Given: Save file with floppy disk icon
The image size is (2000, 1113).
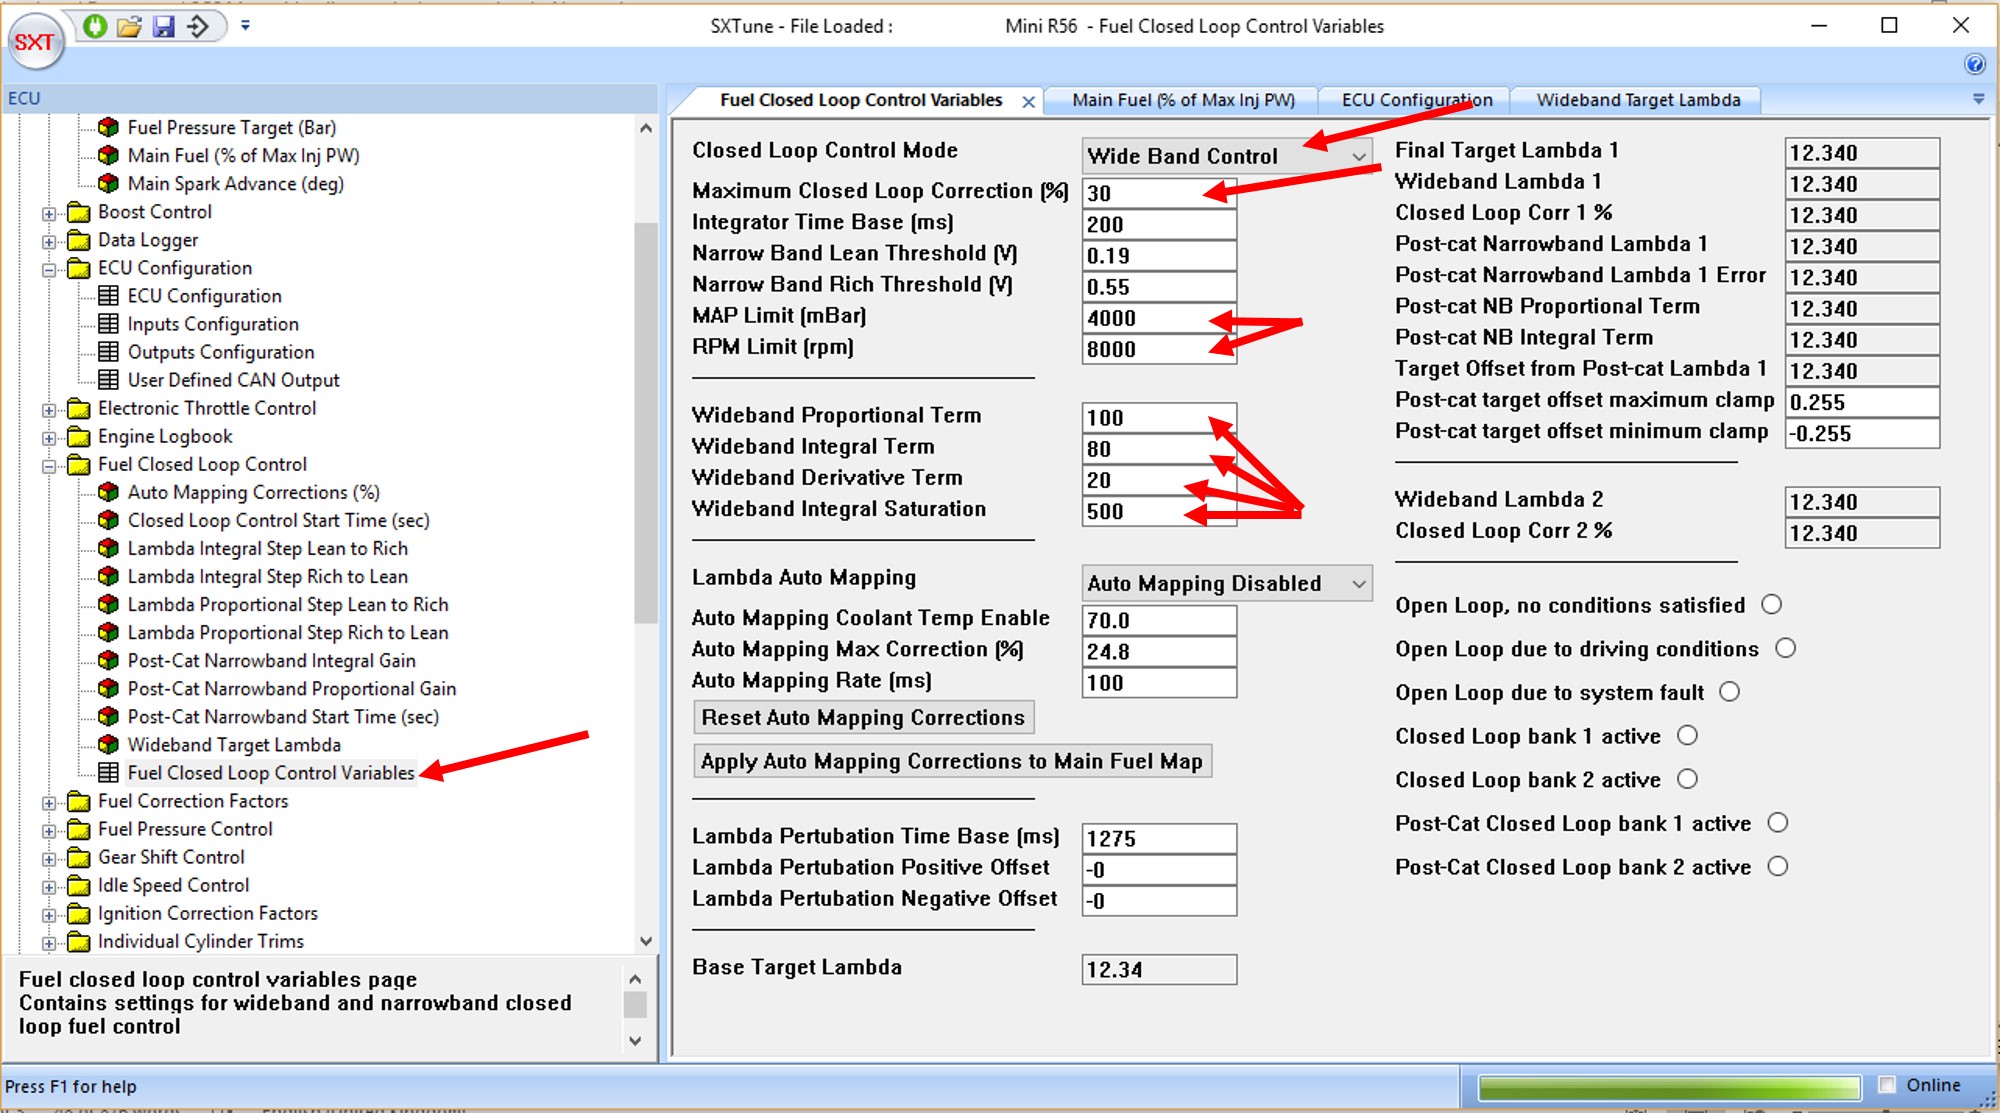Looking at the screenshot, I should point(164,26).
